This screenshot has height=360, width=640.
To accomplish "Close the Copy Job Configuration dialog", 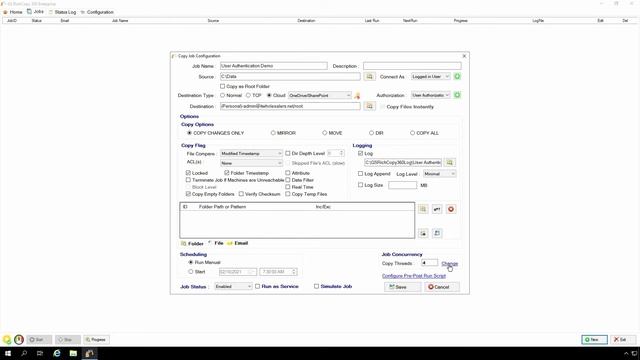I will point(464,56).
